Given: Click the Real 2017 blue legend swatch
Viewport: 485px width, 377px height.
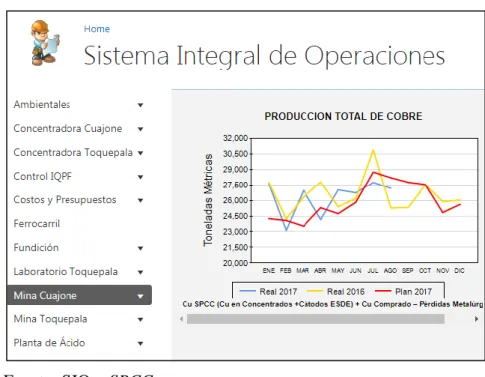Looking at the screenshot, I should 247,291.
